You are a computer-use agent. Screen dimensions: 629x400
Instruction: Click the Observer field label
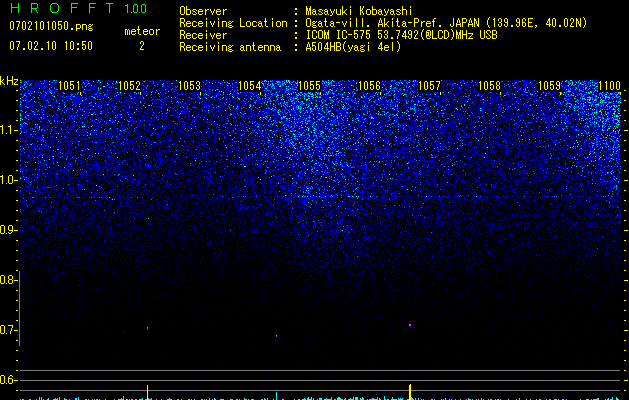pyautogui.click(x=203, y=11)
